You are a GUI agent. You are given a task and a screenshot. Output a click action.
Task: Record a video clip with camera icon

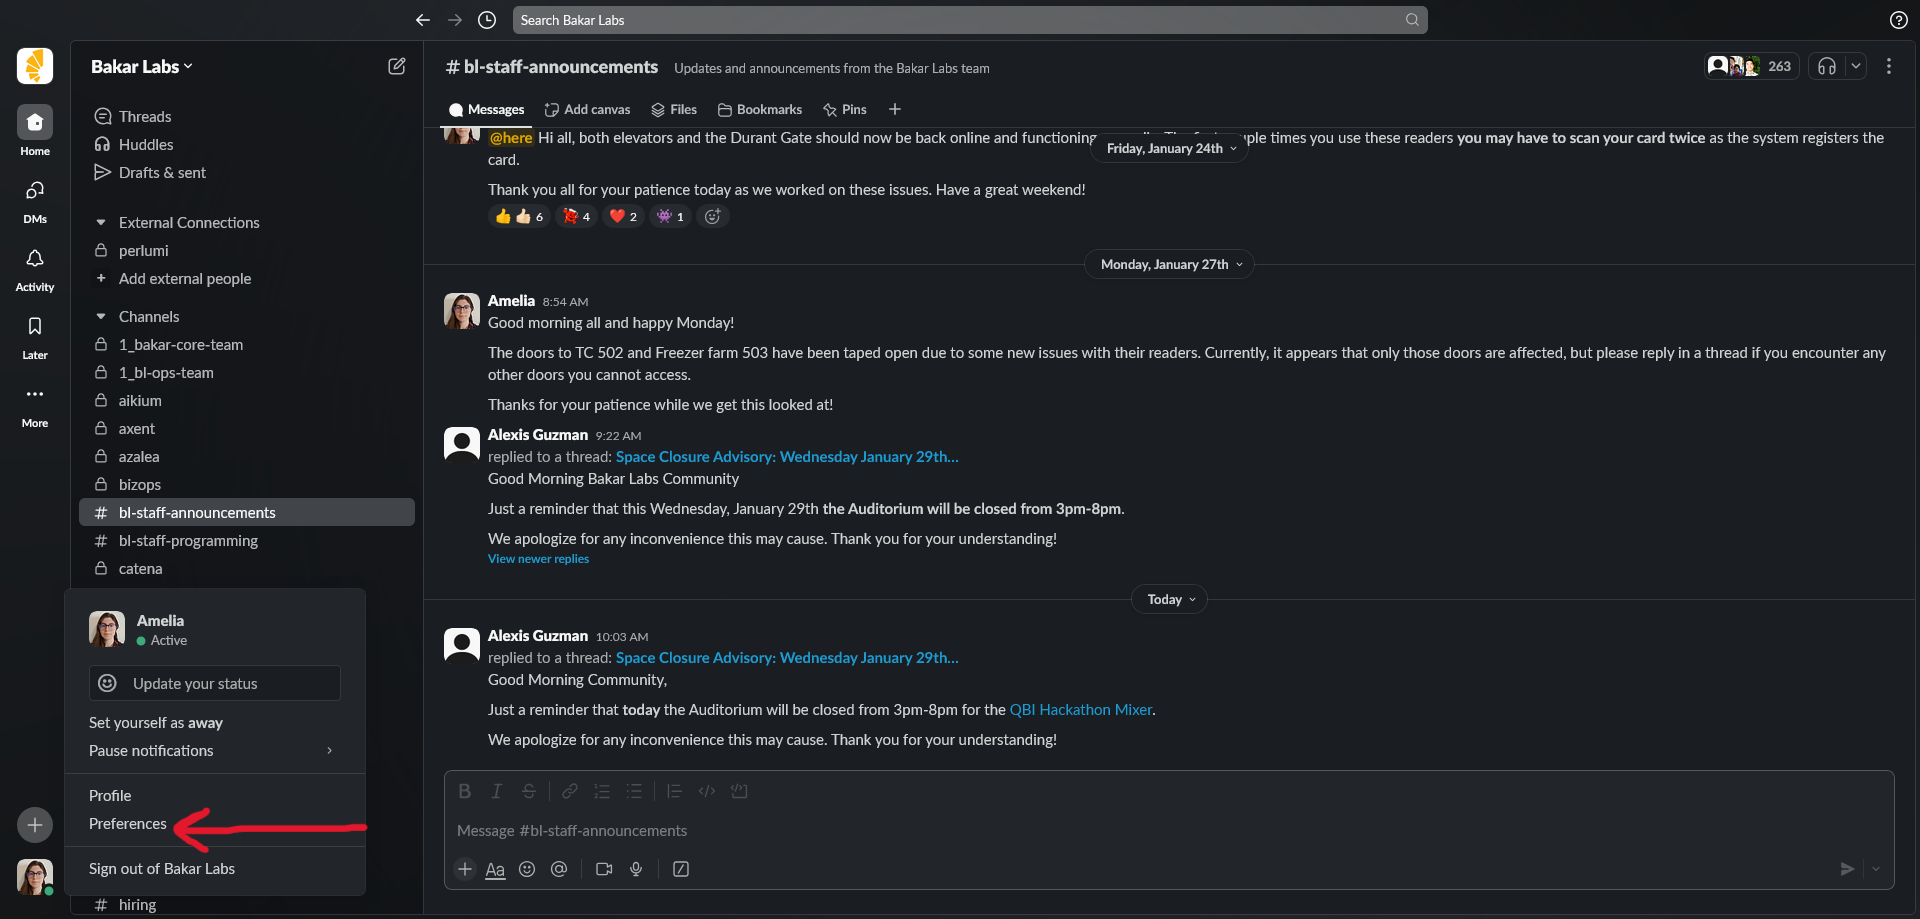click(x=604, y=869)
